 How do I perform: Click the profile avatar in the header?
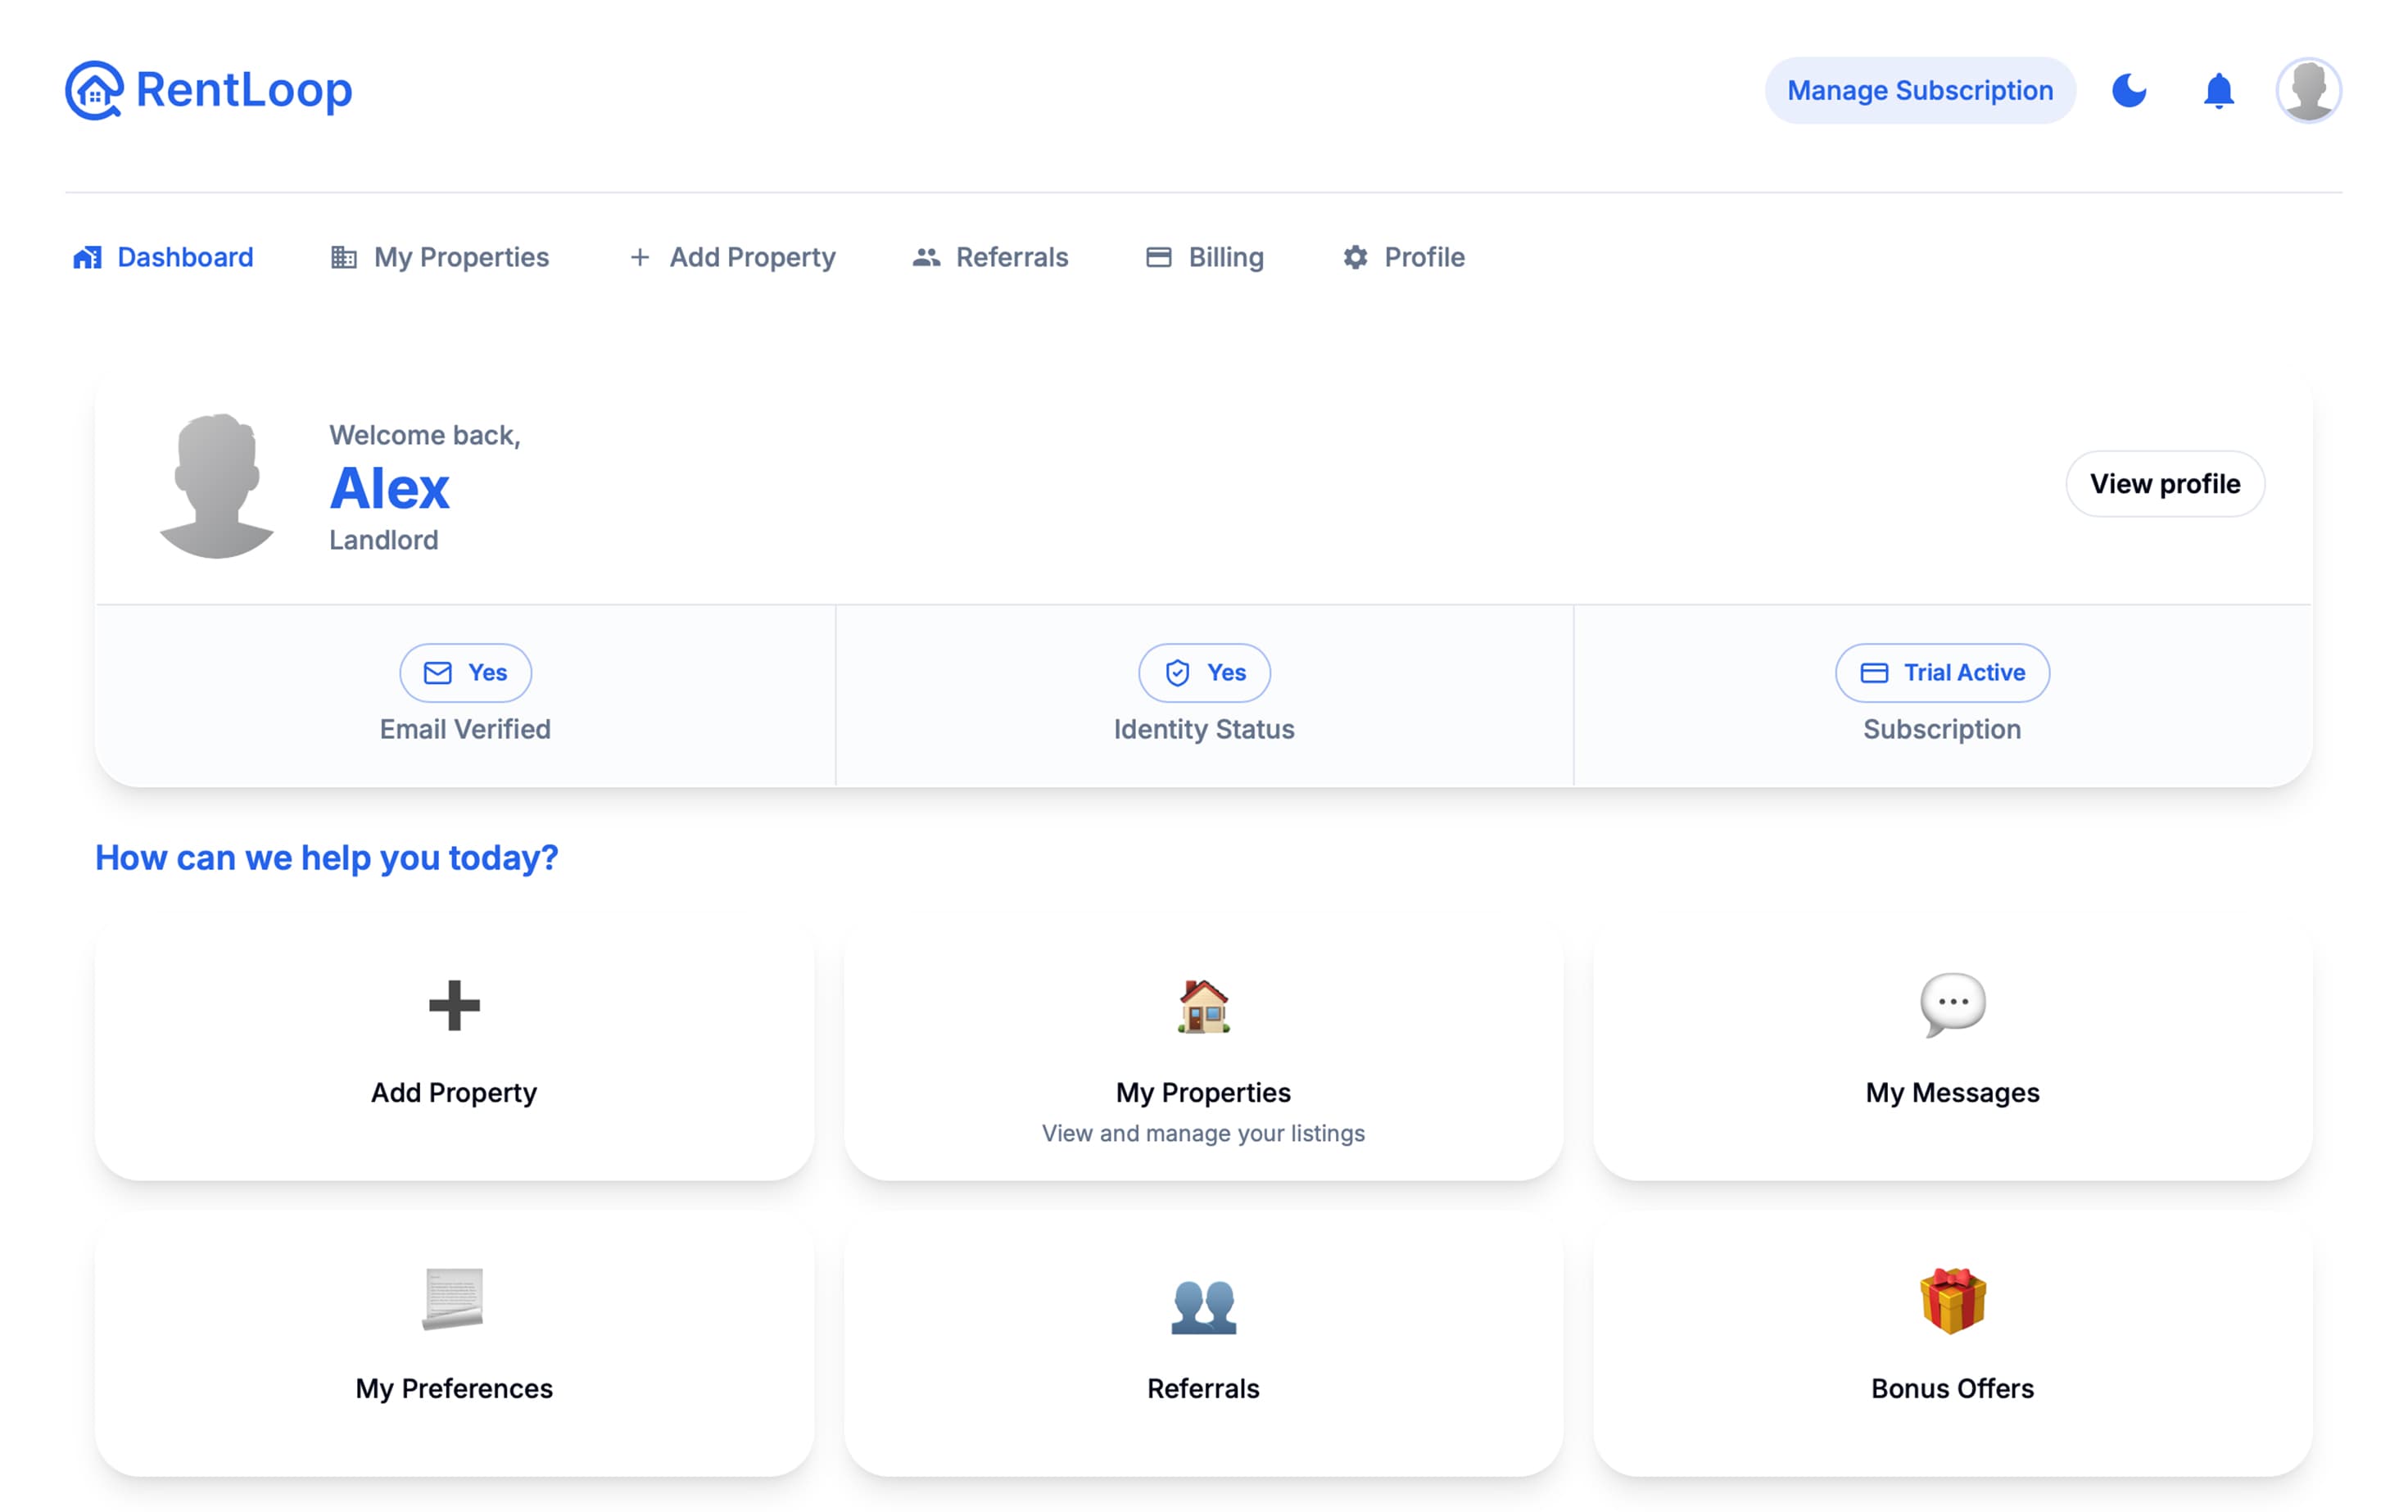click(x=2308, y=90)
